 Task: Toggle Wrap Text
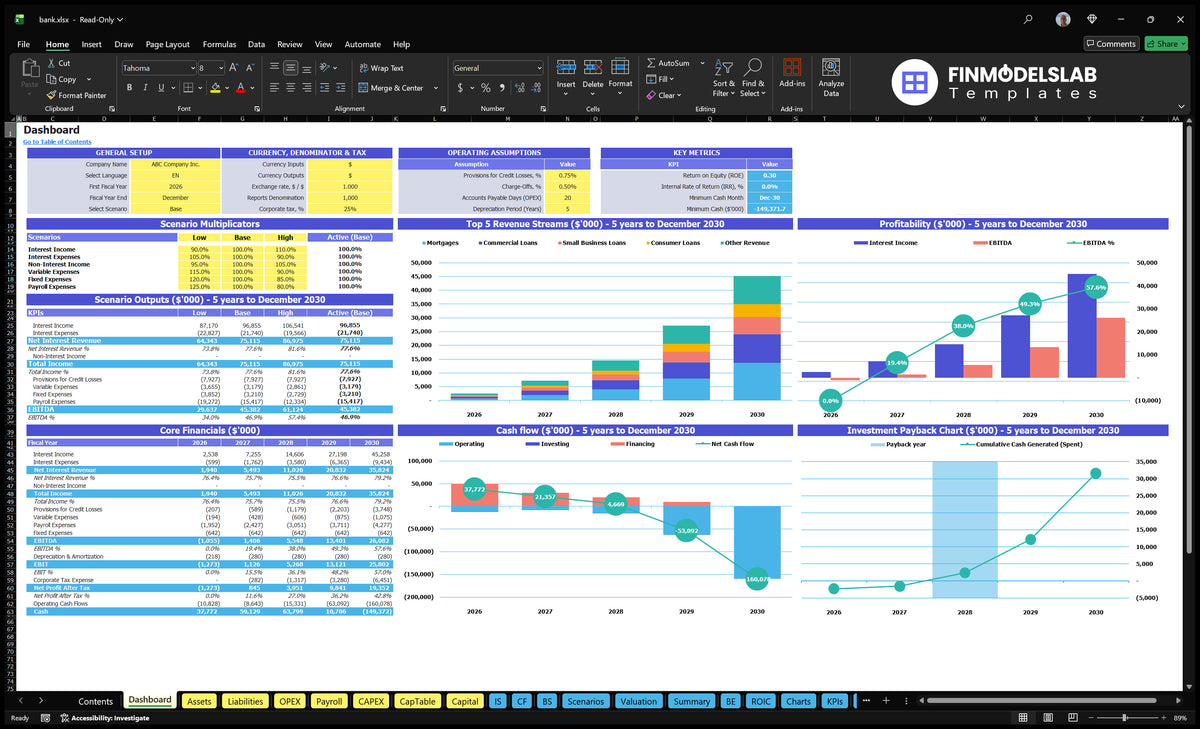(381, 68)
